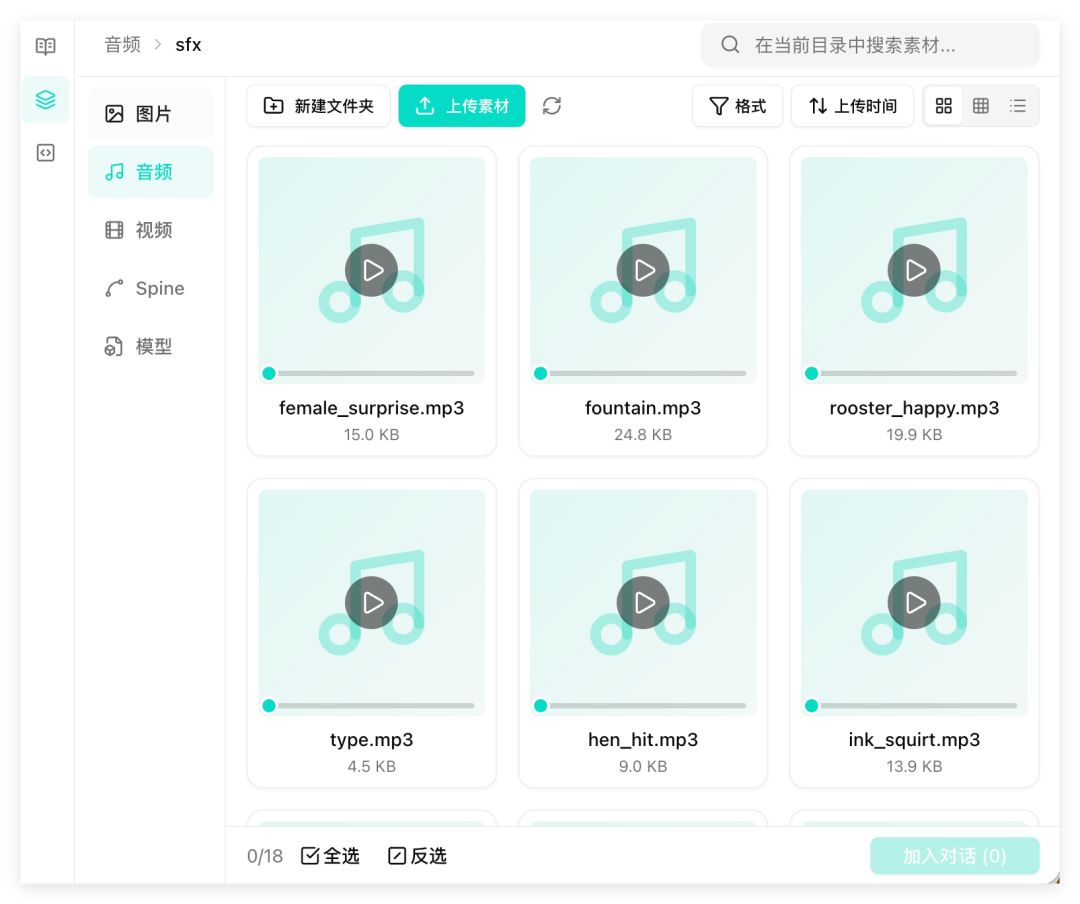Click the type.mp3 file name
This screenshot has width=1080, height=904.
click(371, 740)
